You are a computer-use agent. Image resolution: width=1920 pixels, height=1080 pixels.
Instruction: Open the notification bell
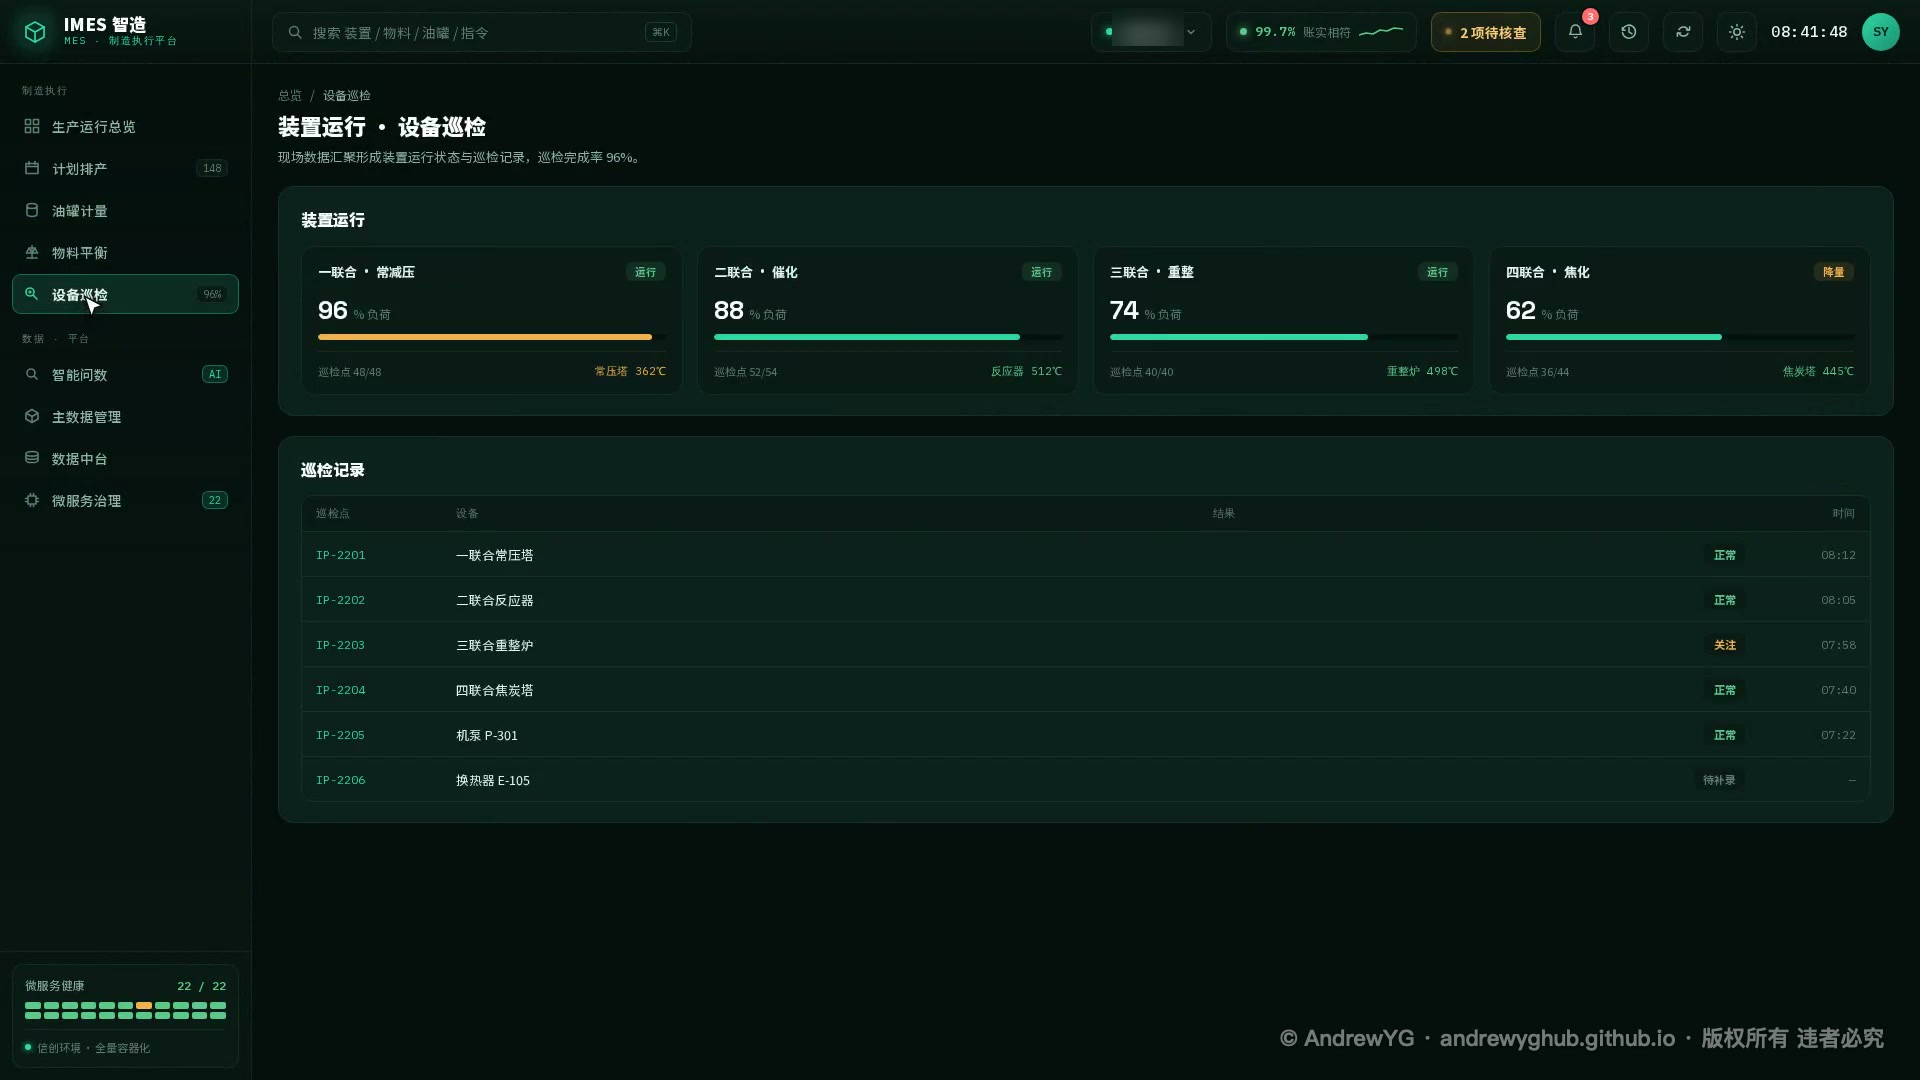pyautogui.click(x=1575, y=32)
